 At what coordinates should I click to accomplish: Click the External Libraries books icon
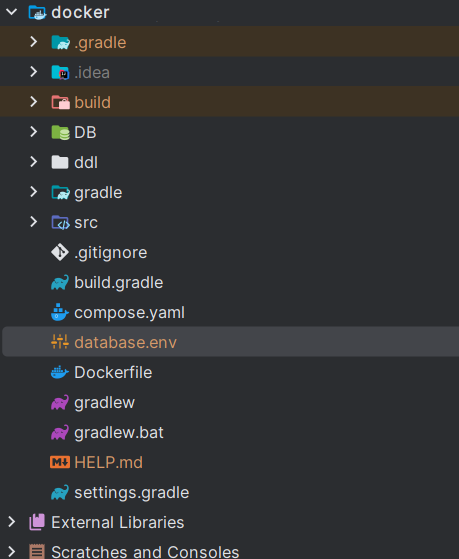[x=37, y=522]
